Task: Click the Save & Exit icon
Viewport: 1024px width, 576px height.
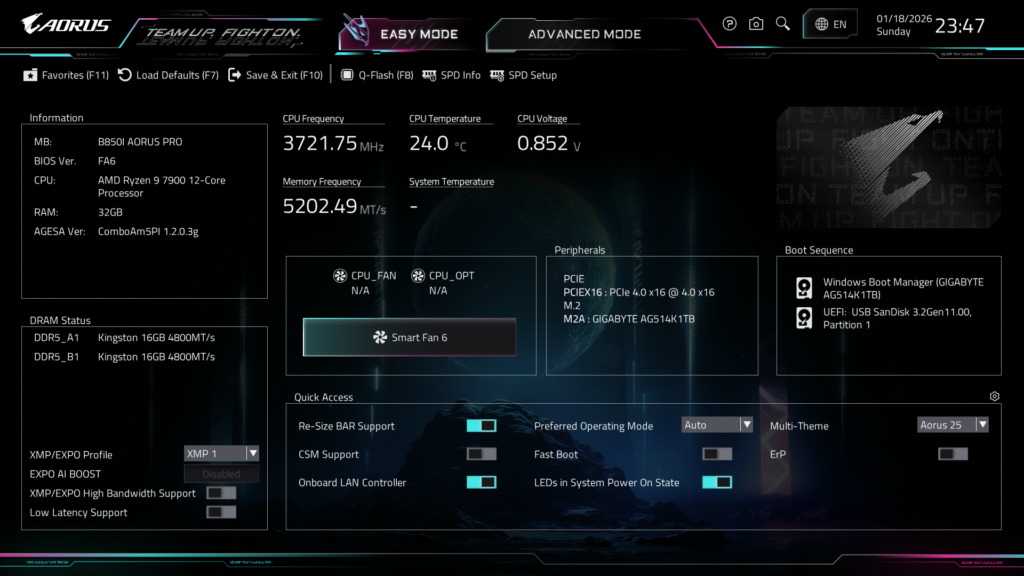Action: [x=235, y=75]
